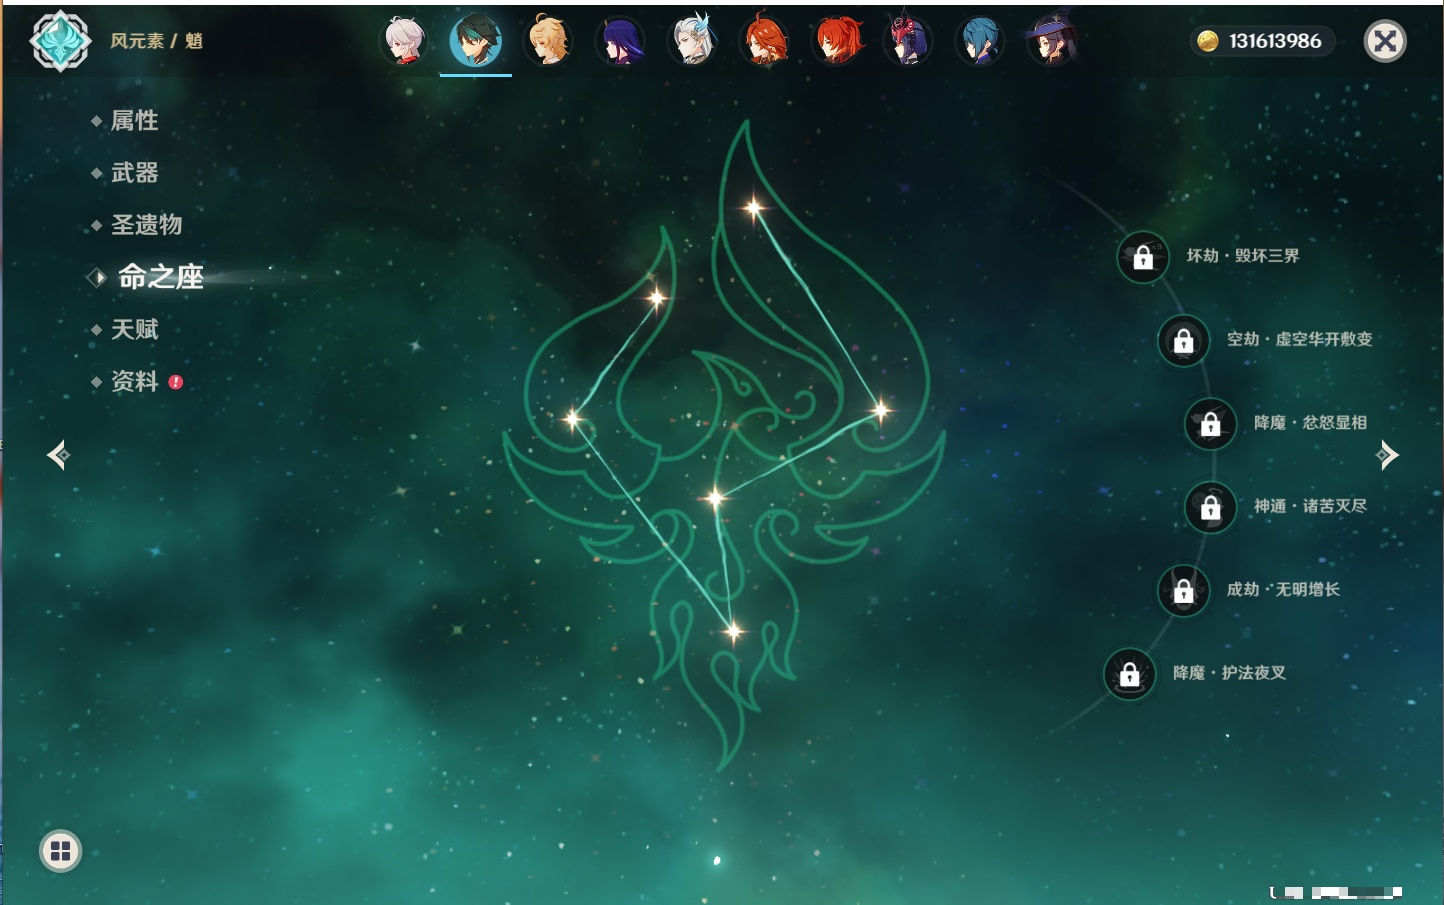Image resolution: width=1444 pixels, height=905 pixels.
Task: Switch to Raiden Shogun's purple-haired avatar
Action: pos(621,41)
